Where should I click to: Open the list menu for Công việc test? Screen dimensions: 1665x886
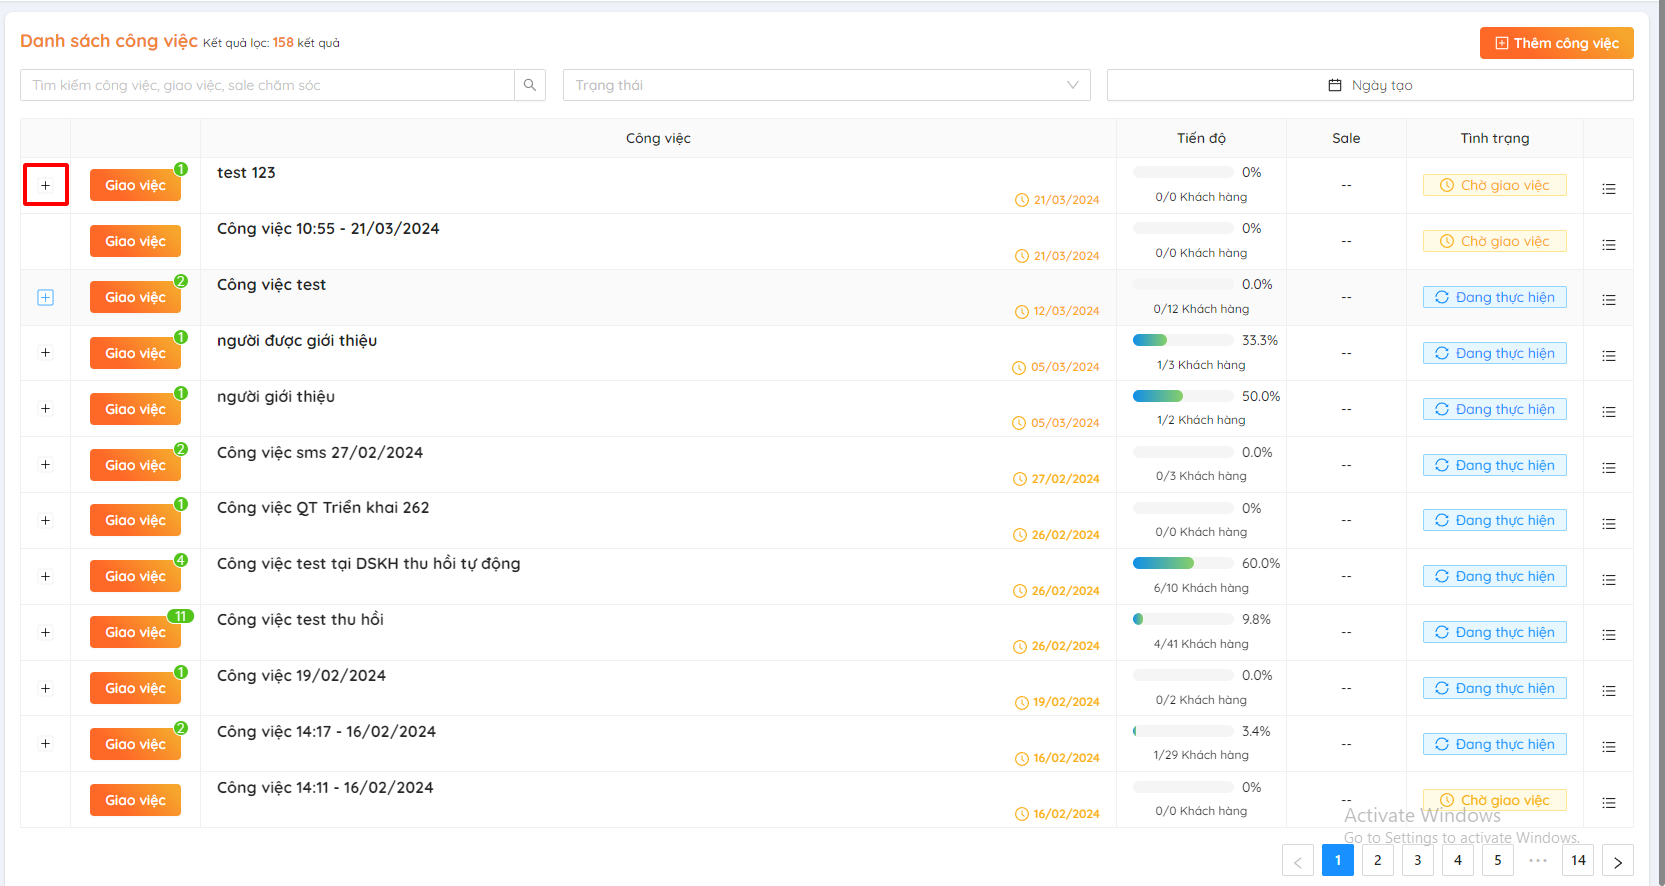(x=1608, y=300)
